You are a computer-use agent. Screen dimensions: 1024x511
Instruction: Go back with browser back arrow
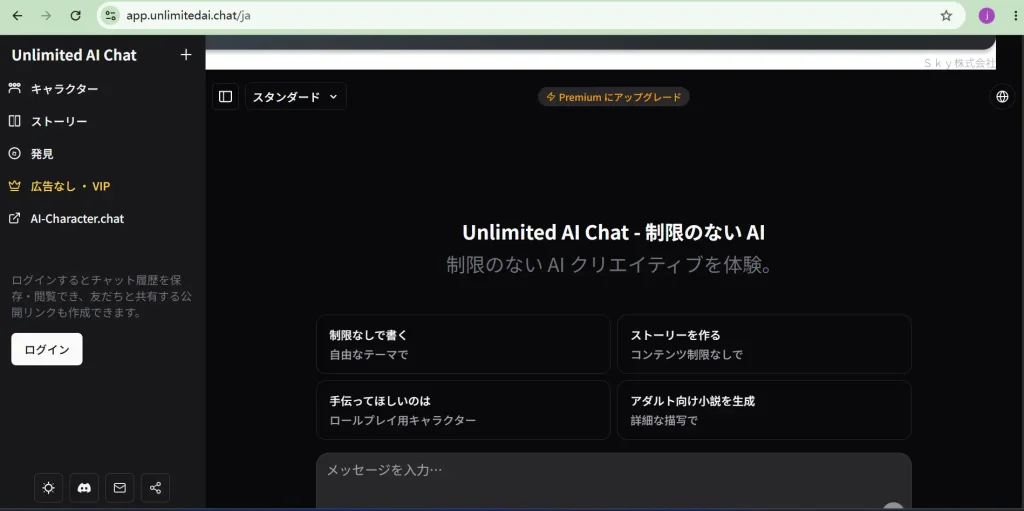click(x=17, y=16)
